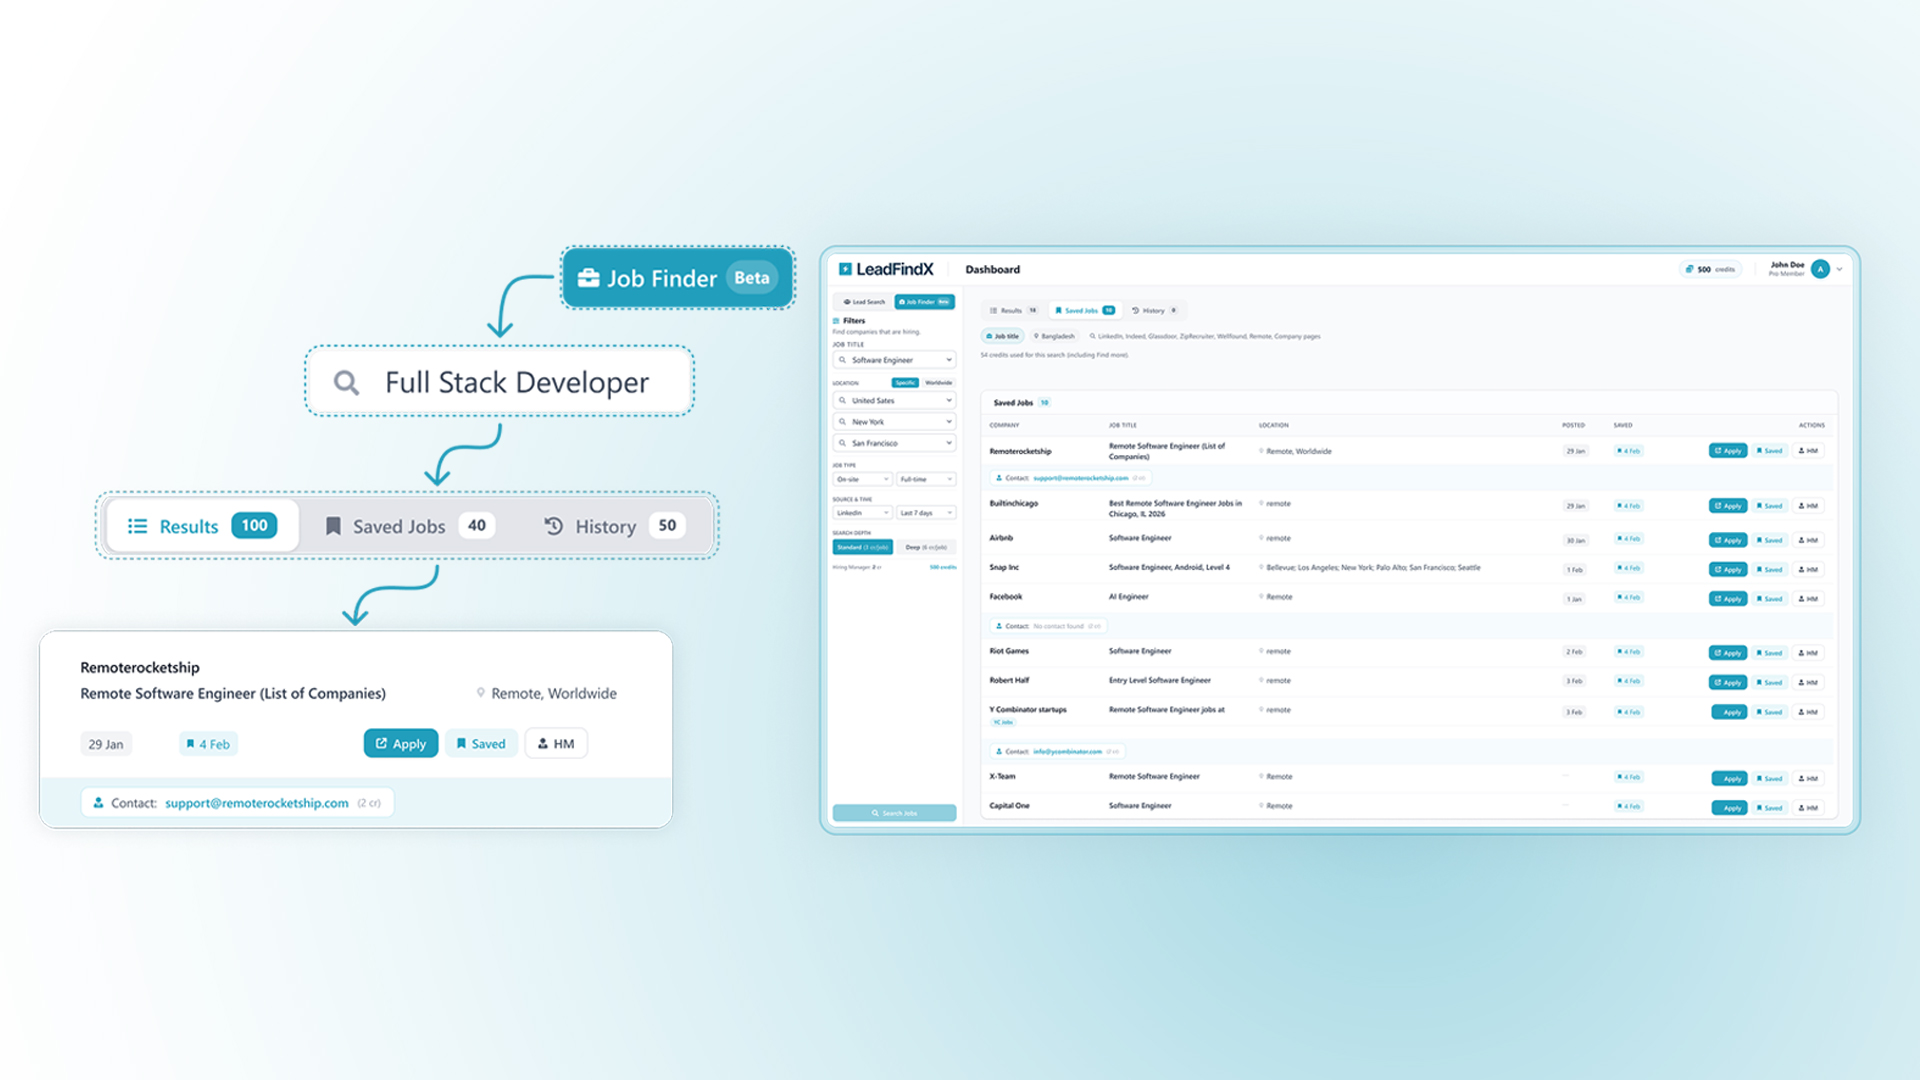The height and width of the screenshot is (1080, 1920).
Task: Open the On-site job type dropdown
Action: pyautogui.click(x=863, y=479)
